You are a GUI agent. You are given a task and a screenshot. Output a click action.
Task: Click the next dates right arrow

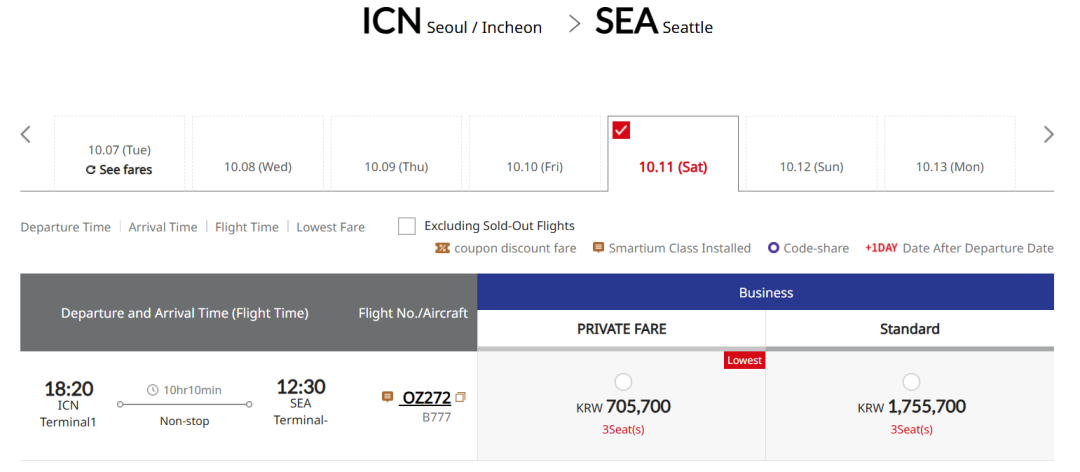click(1048, 134)
